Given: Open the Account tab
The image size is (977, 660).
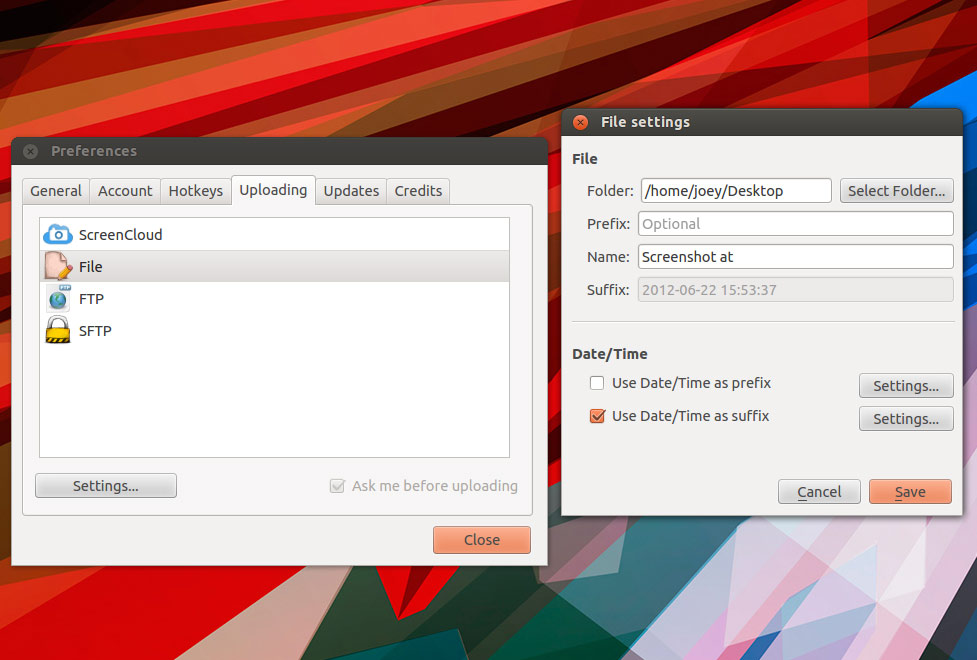Looking at the screenshot, I should coord(125,191).
